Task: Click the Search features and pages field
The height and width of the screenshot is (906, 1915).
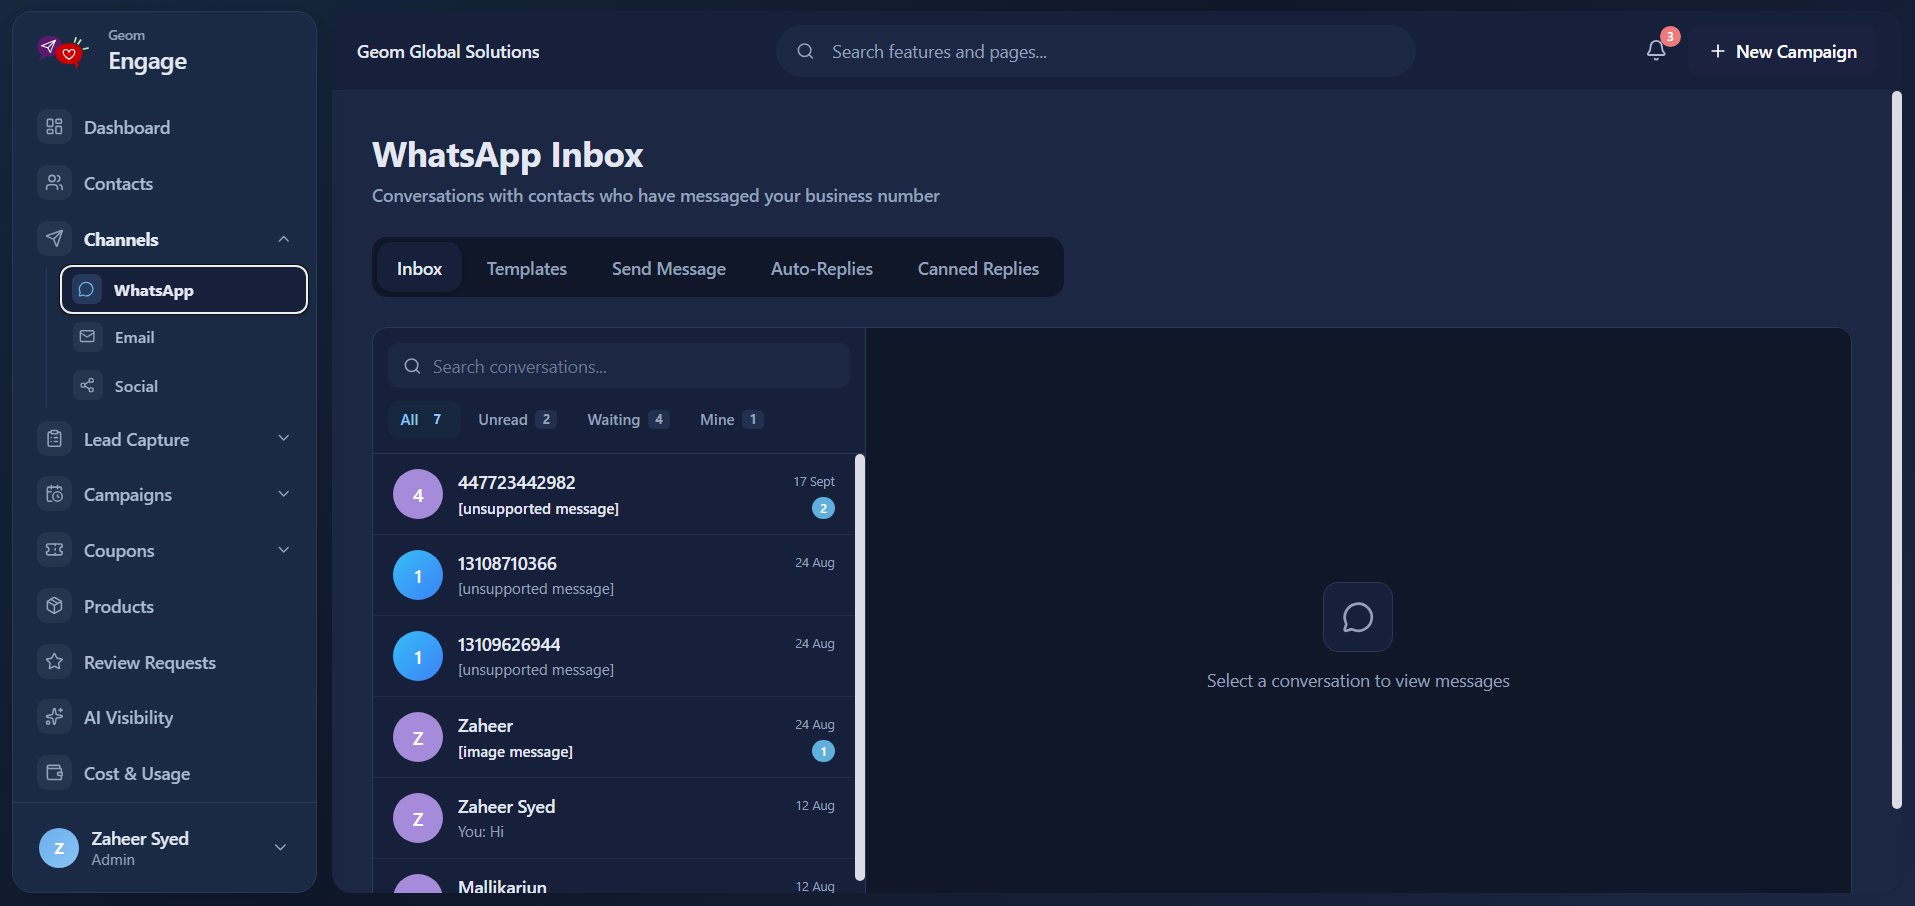Action: click(1096, 51)
